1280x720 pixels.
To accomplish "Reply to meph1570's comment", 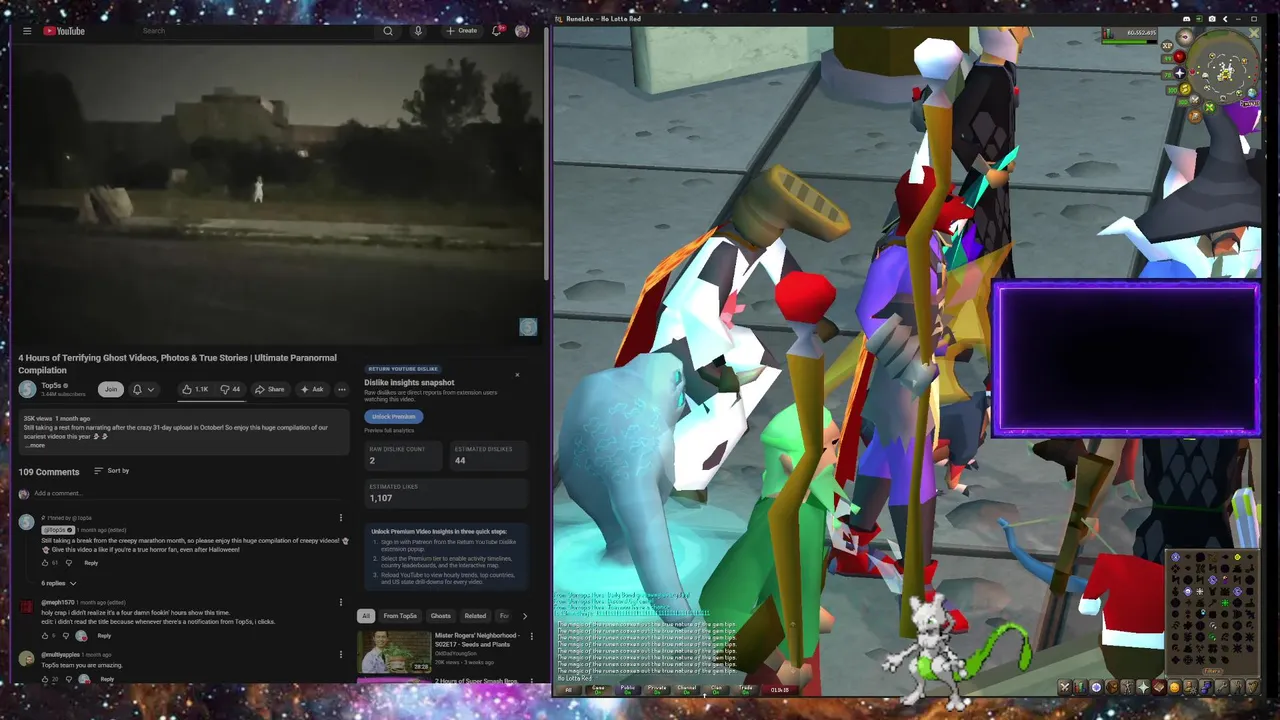I will [104, 635].
